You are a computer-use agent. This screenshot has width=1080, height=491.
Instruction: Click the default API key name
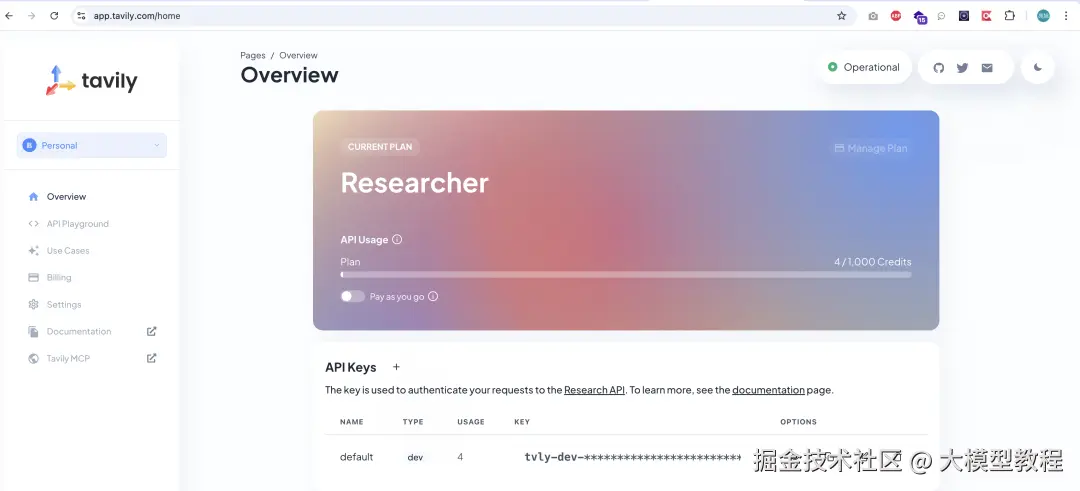point(357,457)
